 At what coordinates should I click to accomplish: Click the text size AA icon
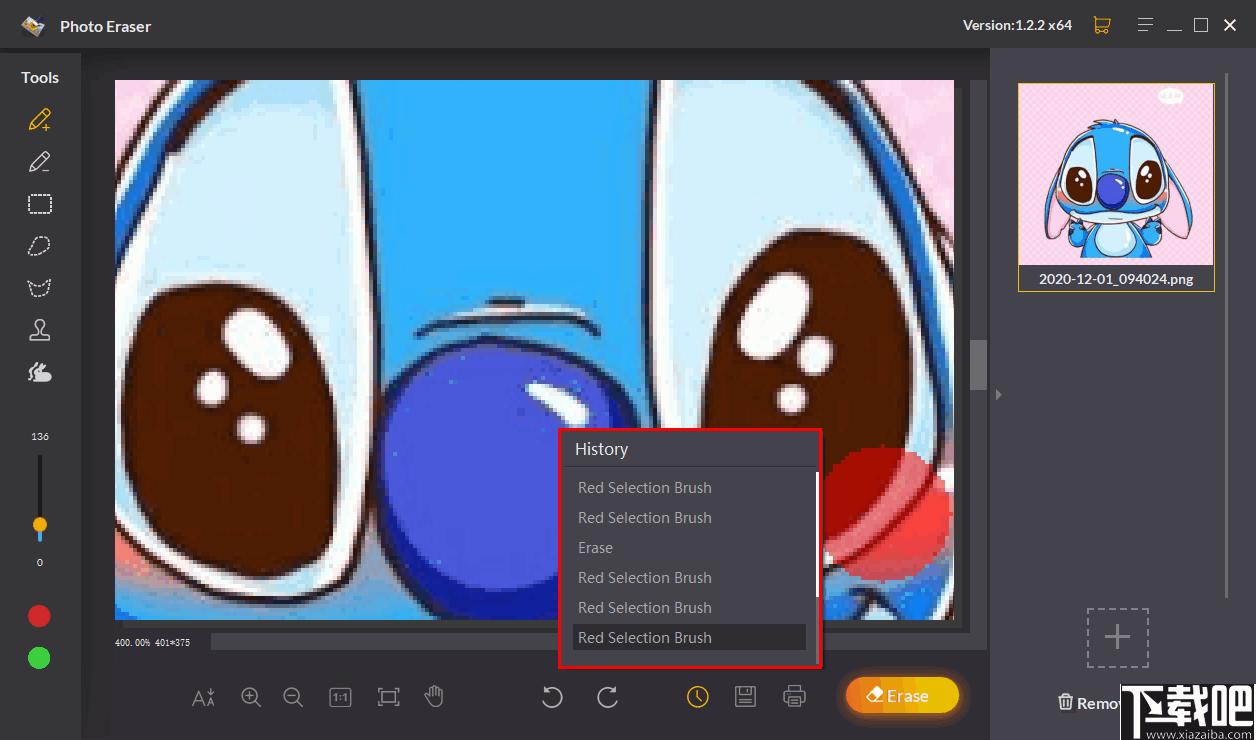click(x=204, y=697)
